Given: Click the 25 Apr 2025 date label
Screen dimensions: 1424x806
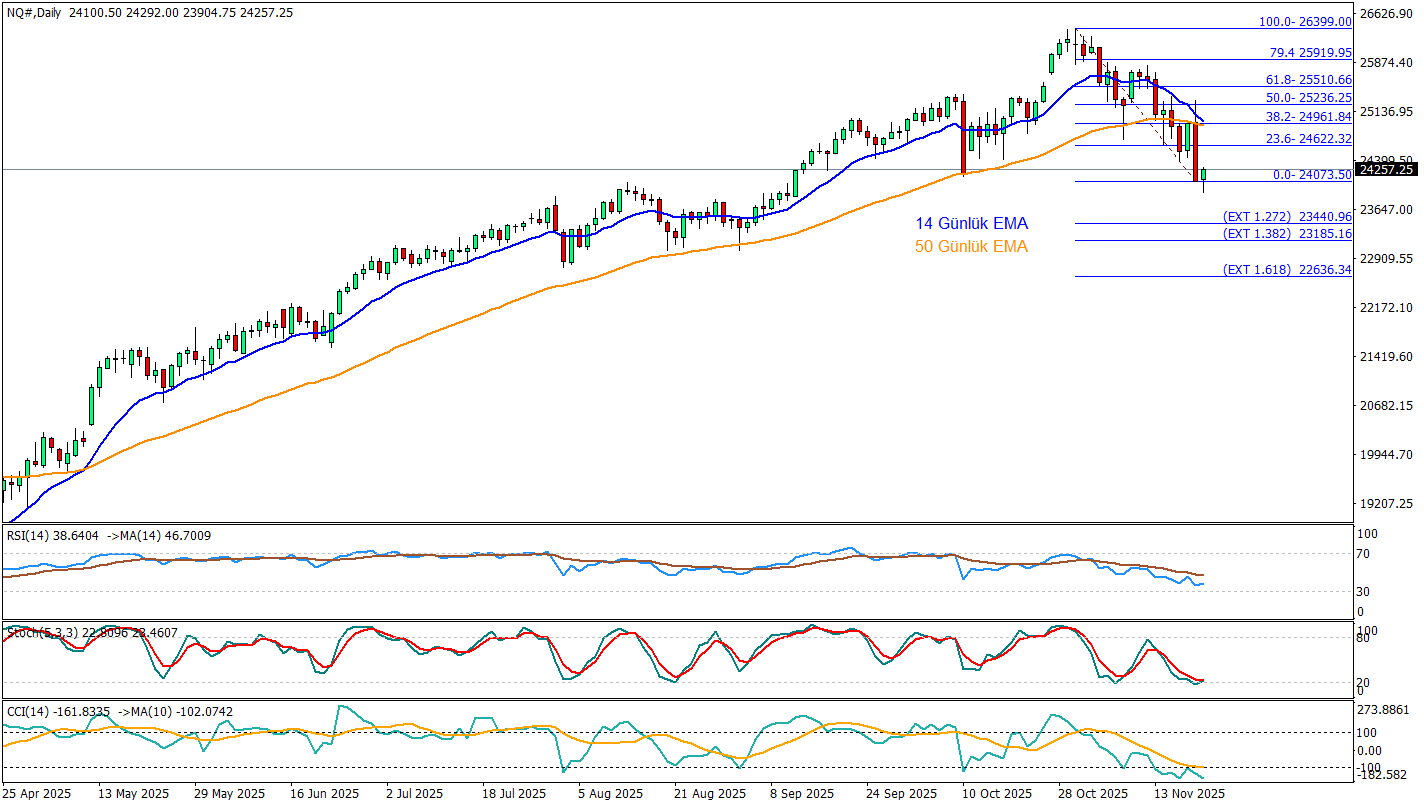Looking at the screenshot, I should point(39,793).
